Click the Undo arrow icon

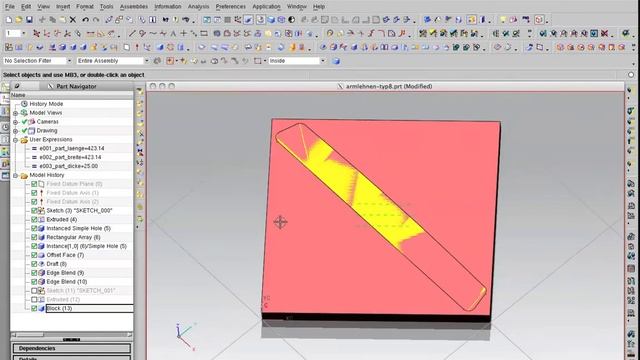(x=85, y=20)
